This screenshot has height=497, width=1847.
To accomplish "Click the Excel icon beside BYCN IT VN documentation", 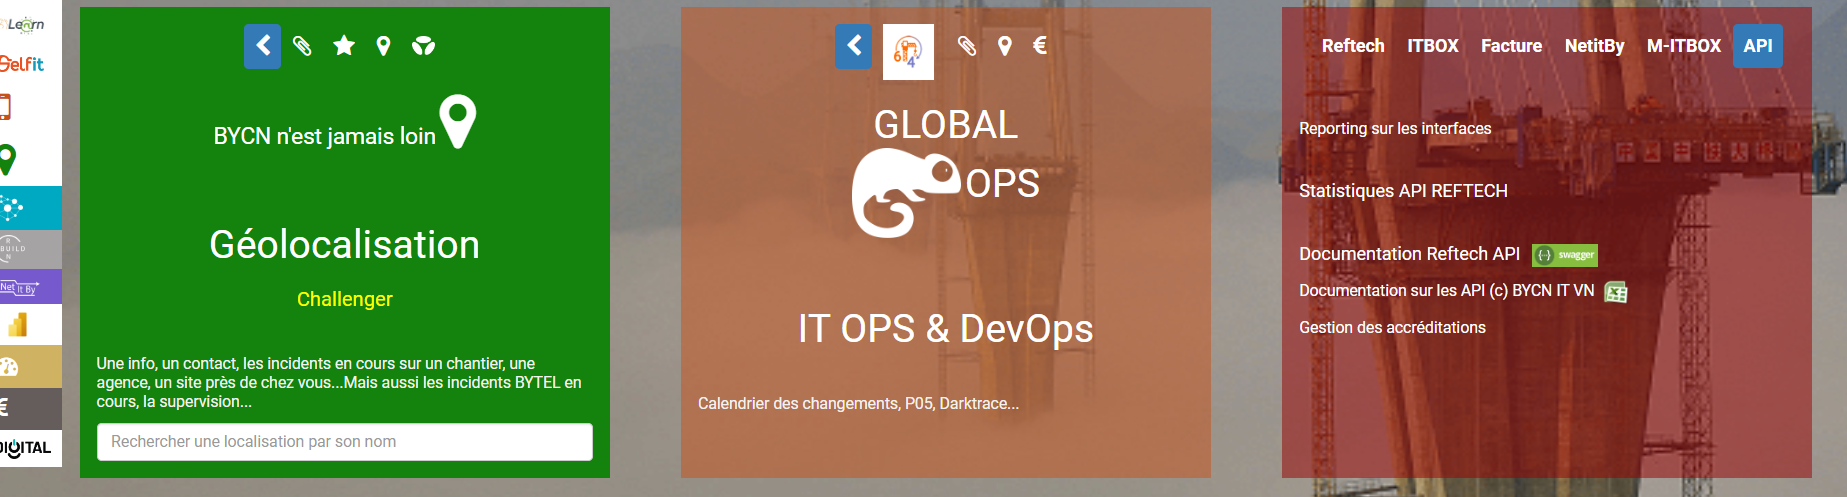I will (x=1615, y=292).
